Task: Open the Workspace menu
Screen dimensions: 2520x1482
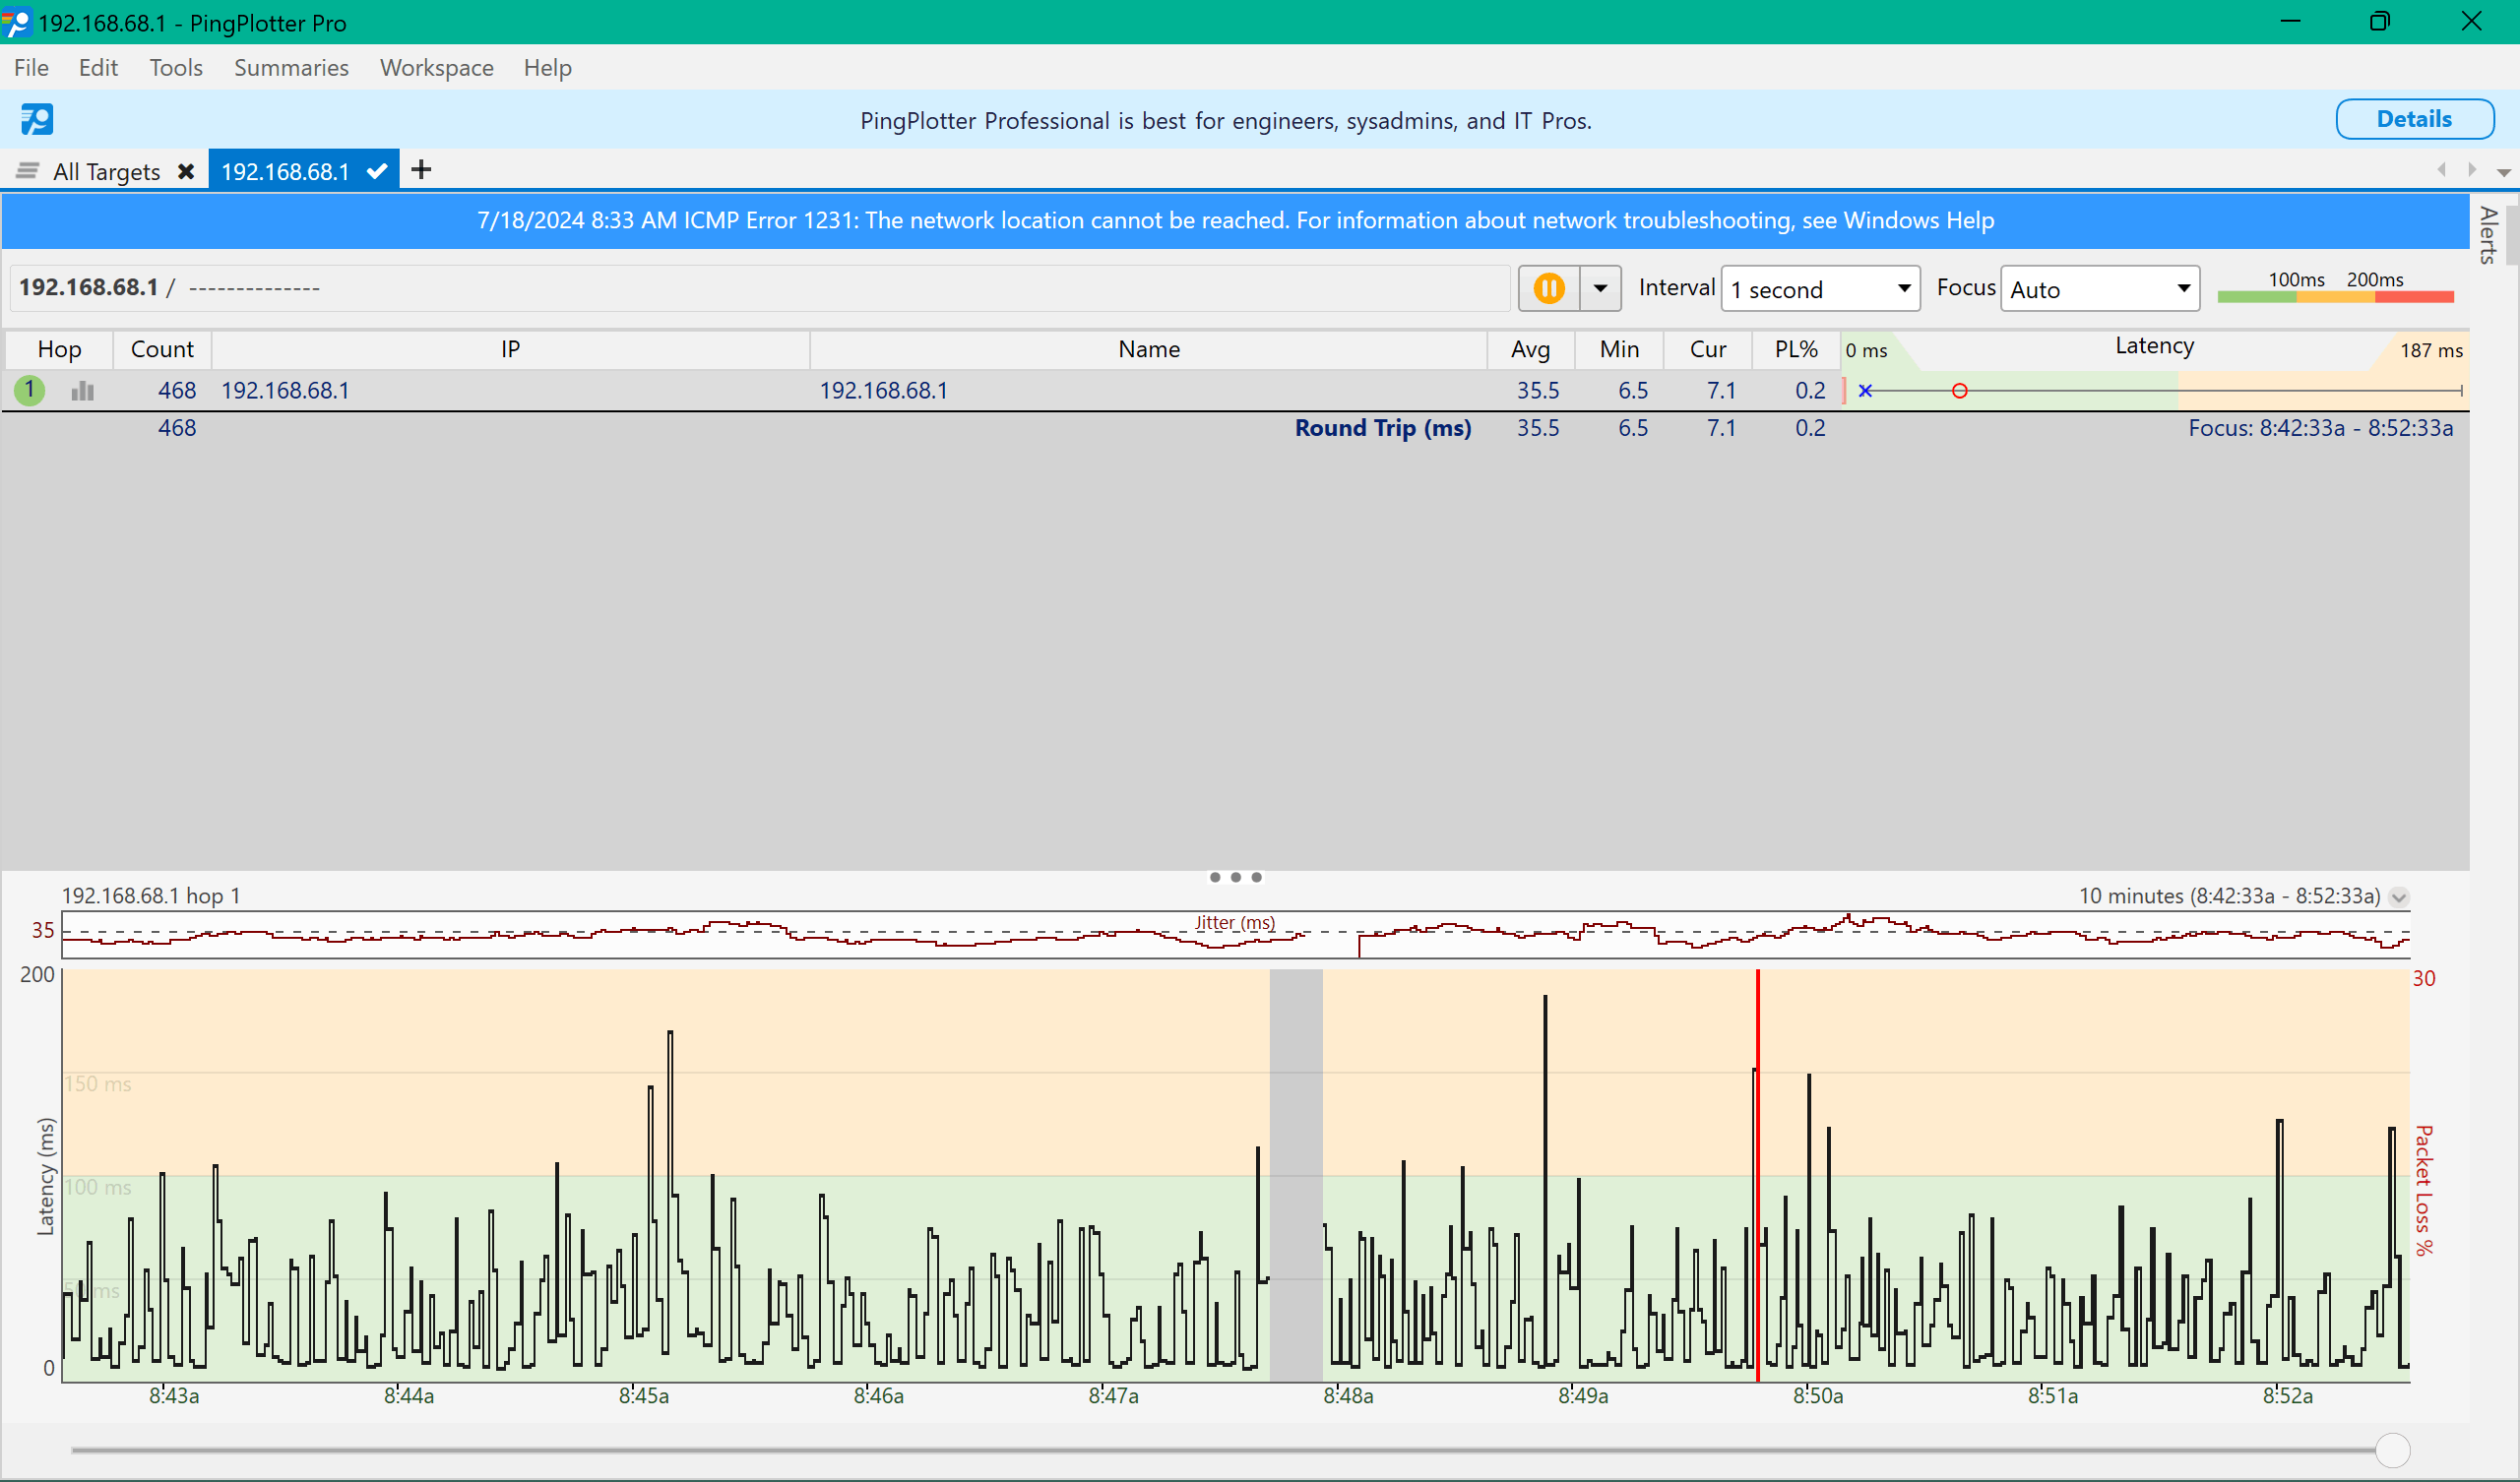Action: point(436,67)
